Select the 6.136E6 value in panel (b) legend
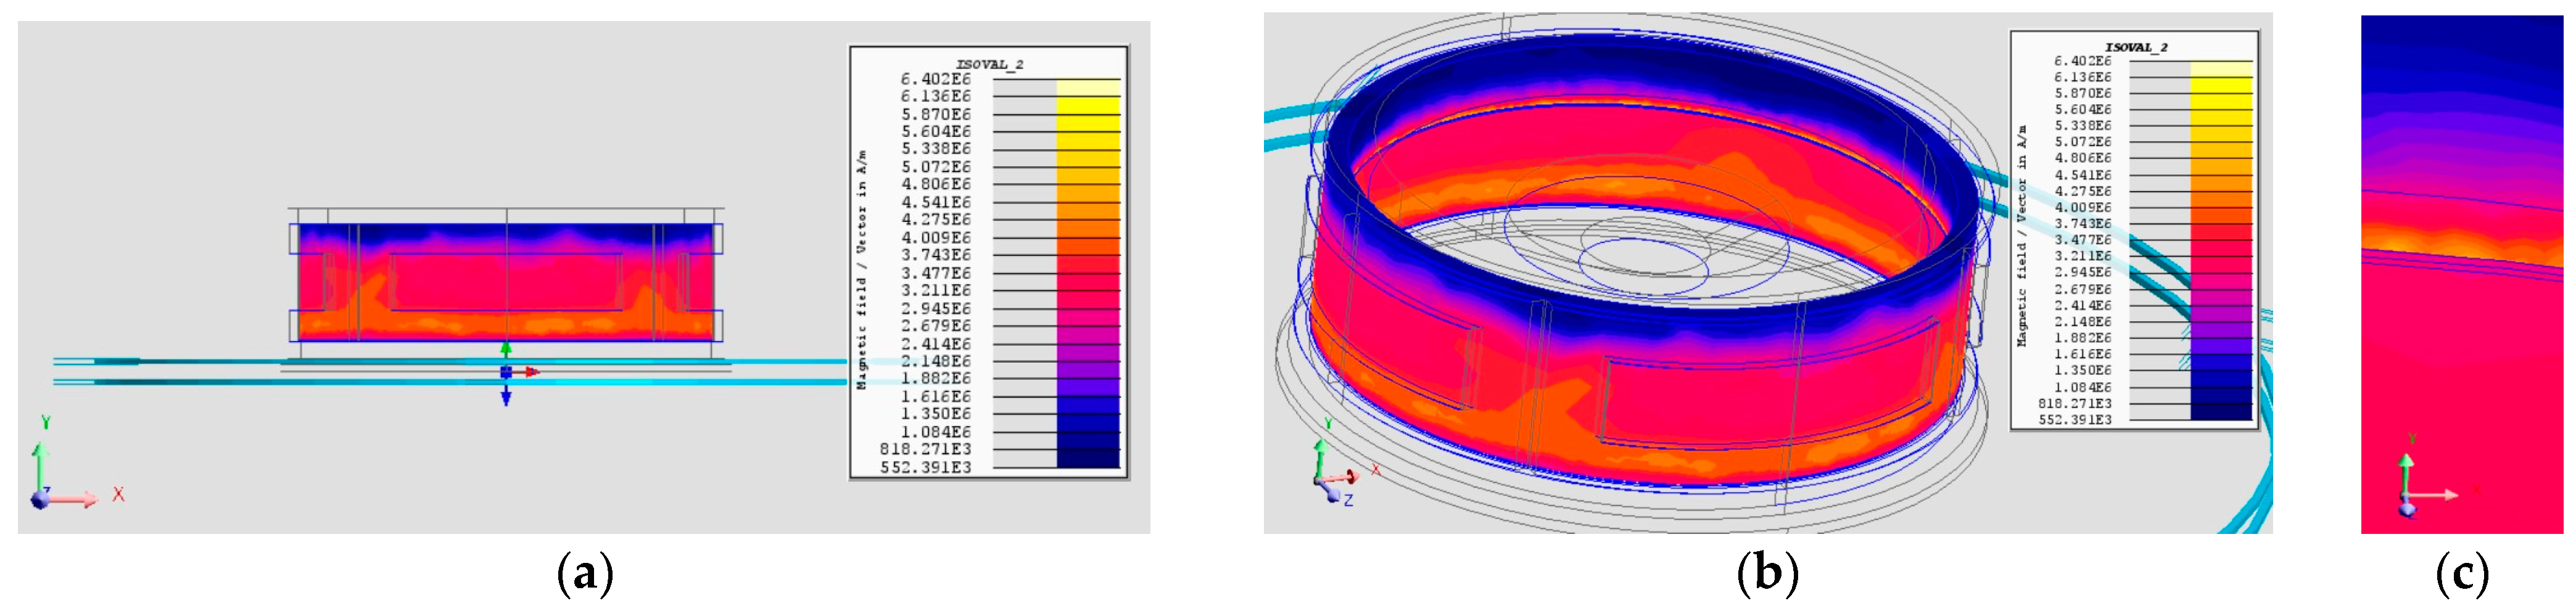The height and width of the screenshot is (611, 2576). (x=2083, y=77)
